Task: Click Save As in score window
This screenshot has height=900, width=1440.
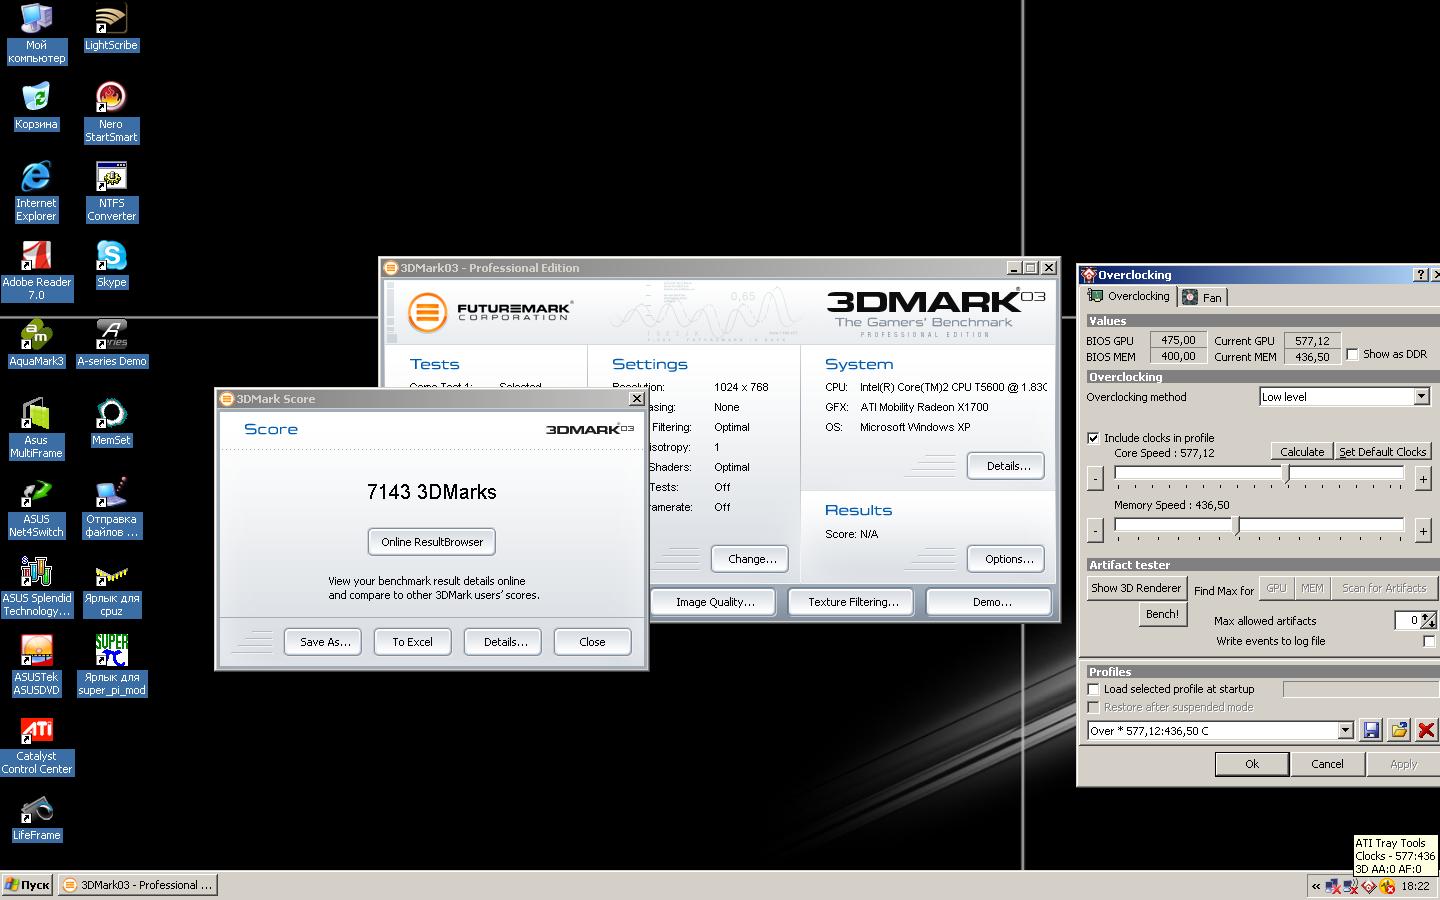Action: (324, 642)
